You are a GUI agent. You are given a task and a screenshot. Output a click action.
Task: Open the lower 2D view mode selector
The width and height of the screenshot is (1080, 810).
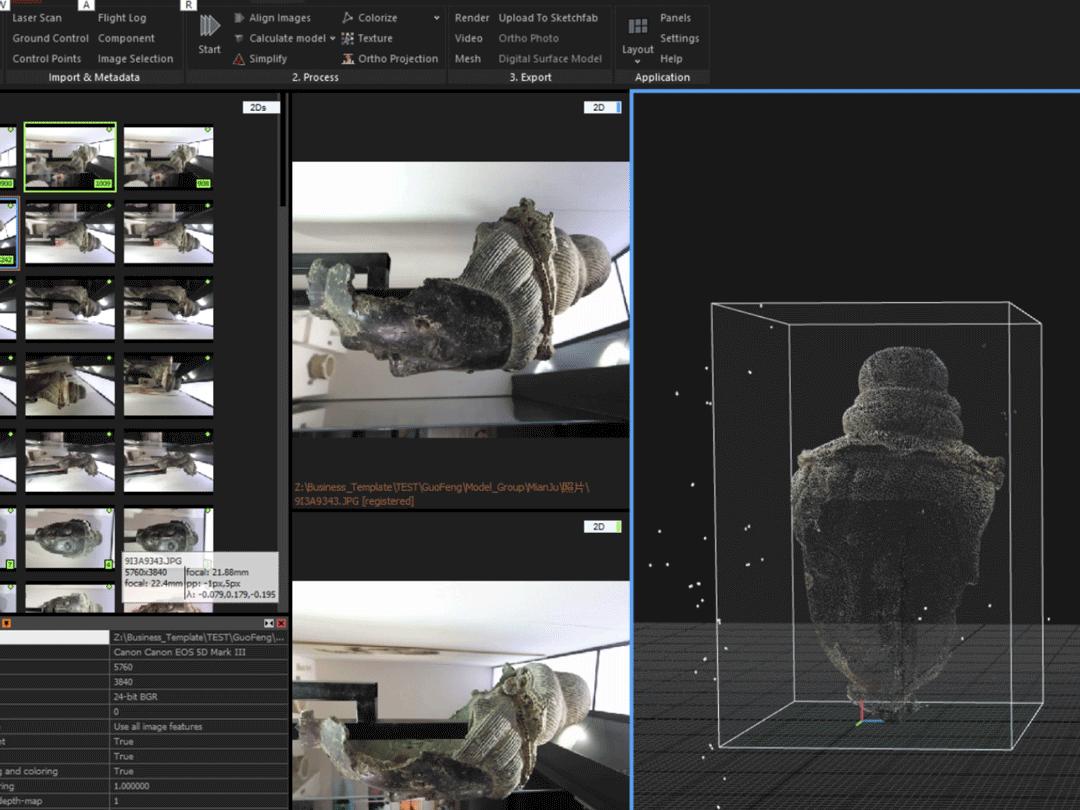603,527
